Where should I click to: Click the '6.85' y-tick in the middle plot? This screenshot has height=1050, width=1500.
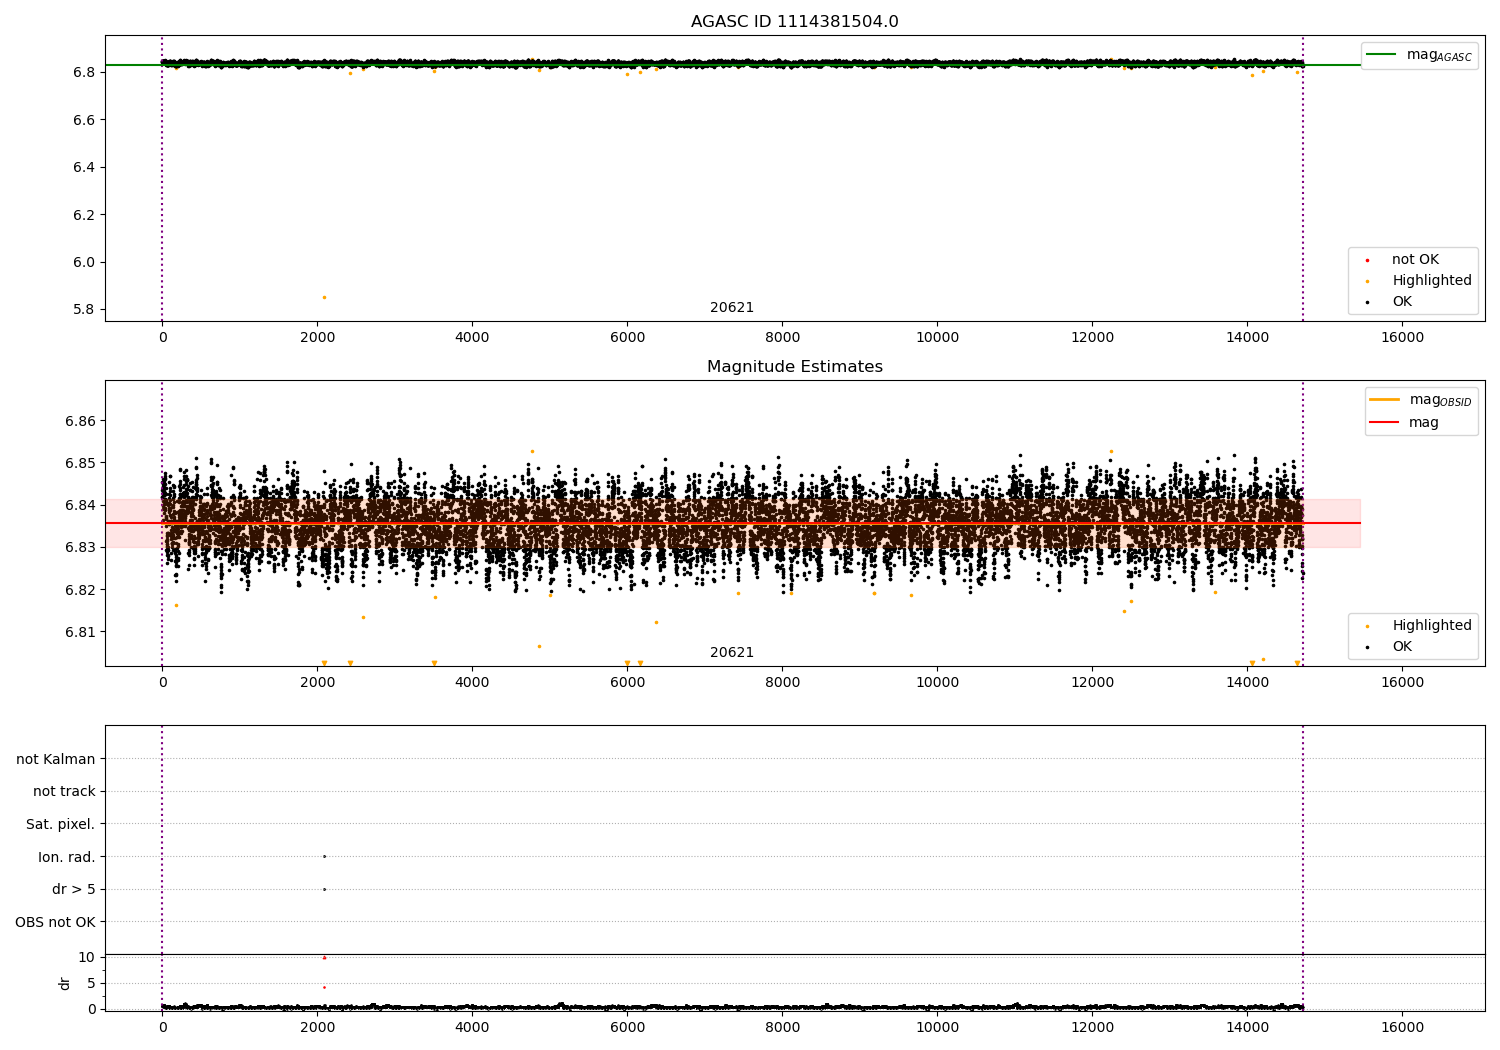tap(80, 463)
